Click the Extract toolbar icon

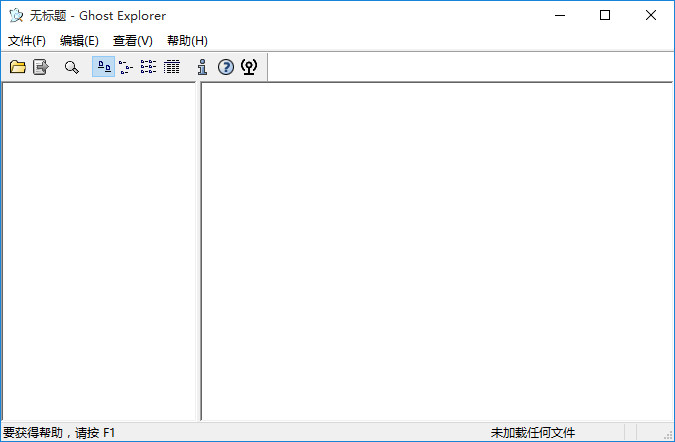click(41, 67)
